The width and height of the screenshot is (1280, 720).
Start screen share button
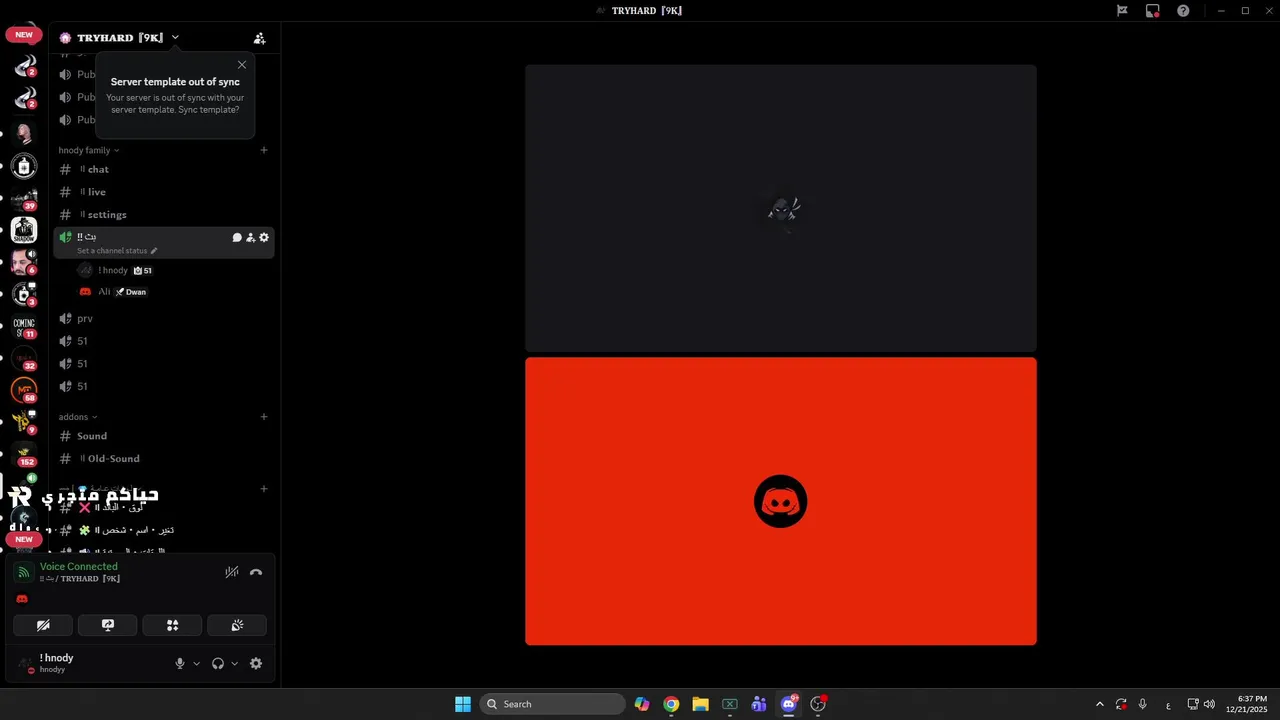click(x=108, y=625)
